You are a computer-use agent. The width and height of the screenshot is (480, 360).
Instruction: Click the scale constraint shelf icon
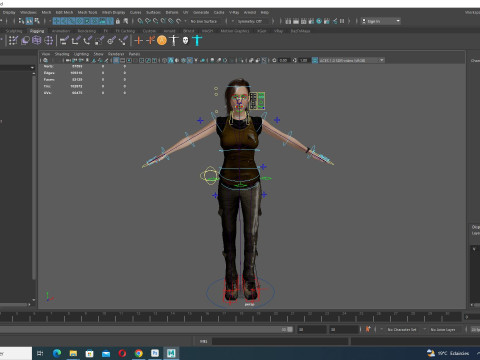pos(99,41)
